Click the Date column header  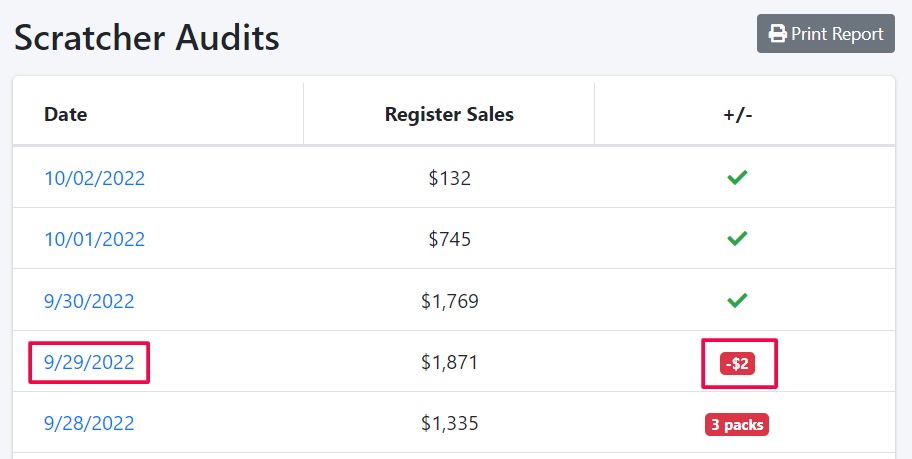pos(66,114)
